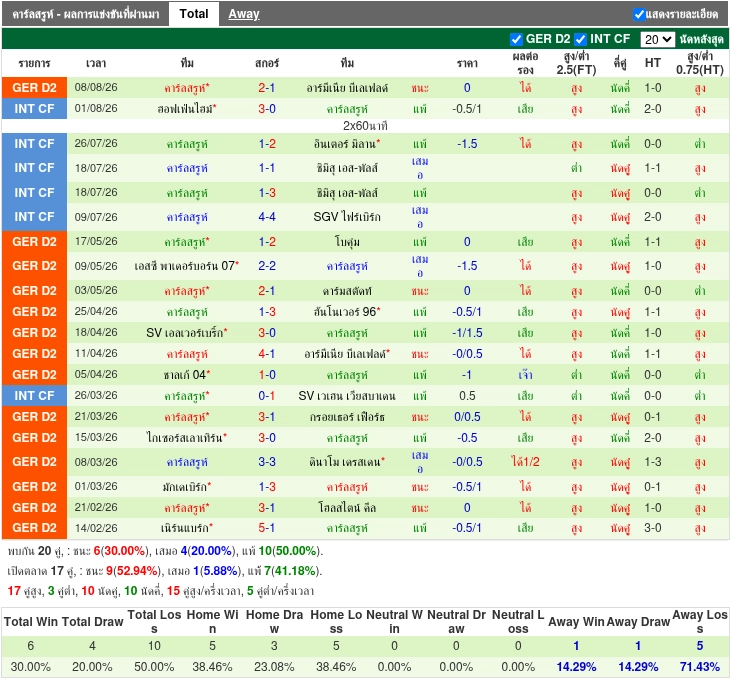Click the 71.43% away loss percentage

(700, 667)
